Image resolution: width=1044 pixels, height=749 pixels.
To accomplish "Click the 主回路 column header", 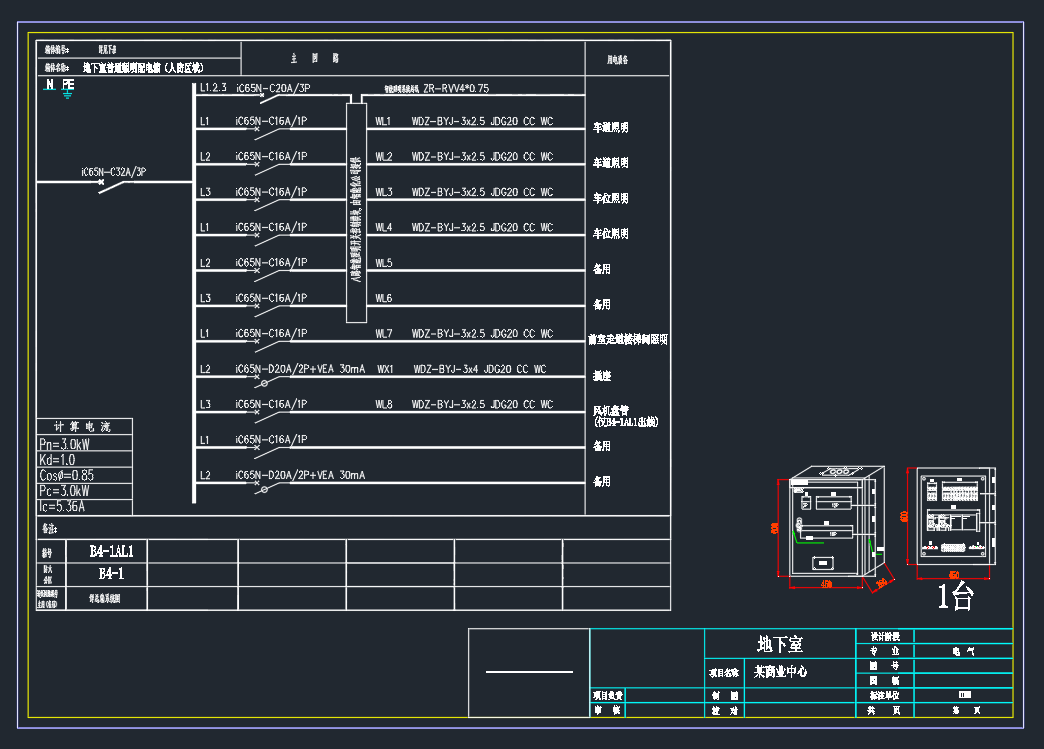I will (x=315, y=59).
